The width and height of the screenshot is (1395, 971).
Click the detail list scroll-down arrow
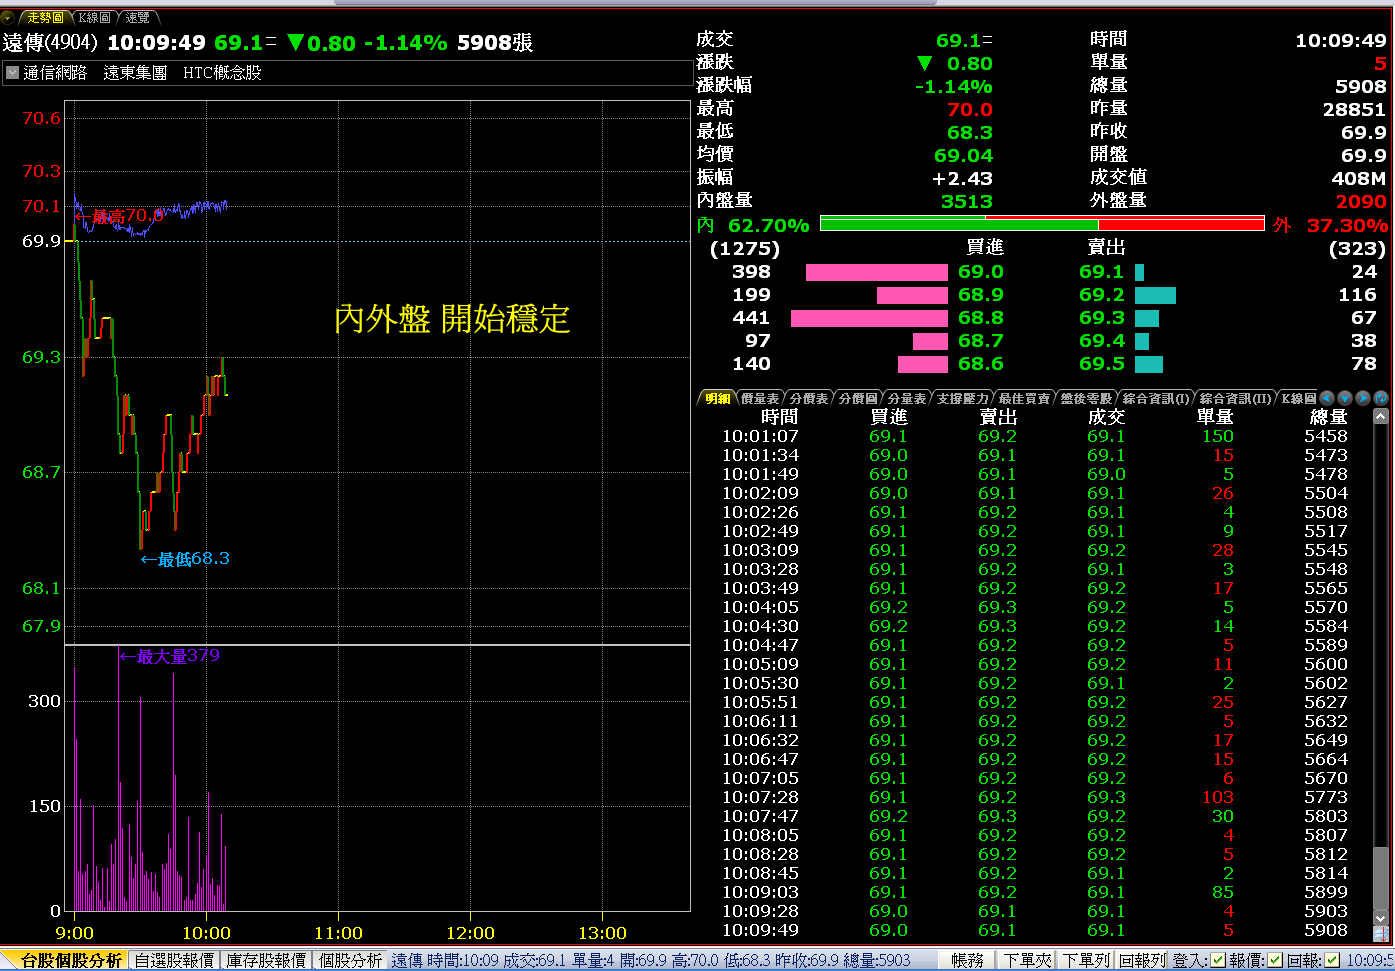click(1381, 918)
